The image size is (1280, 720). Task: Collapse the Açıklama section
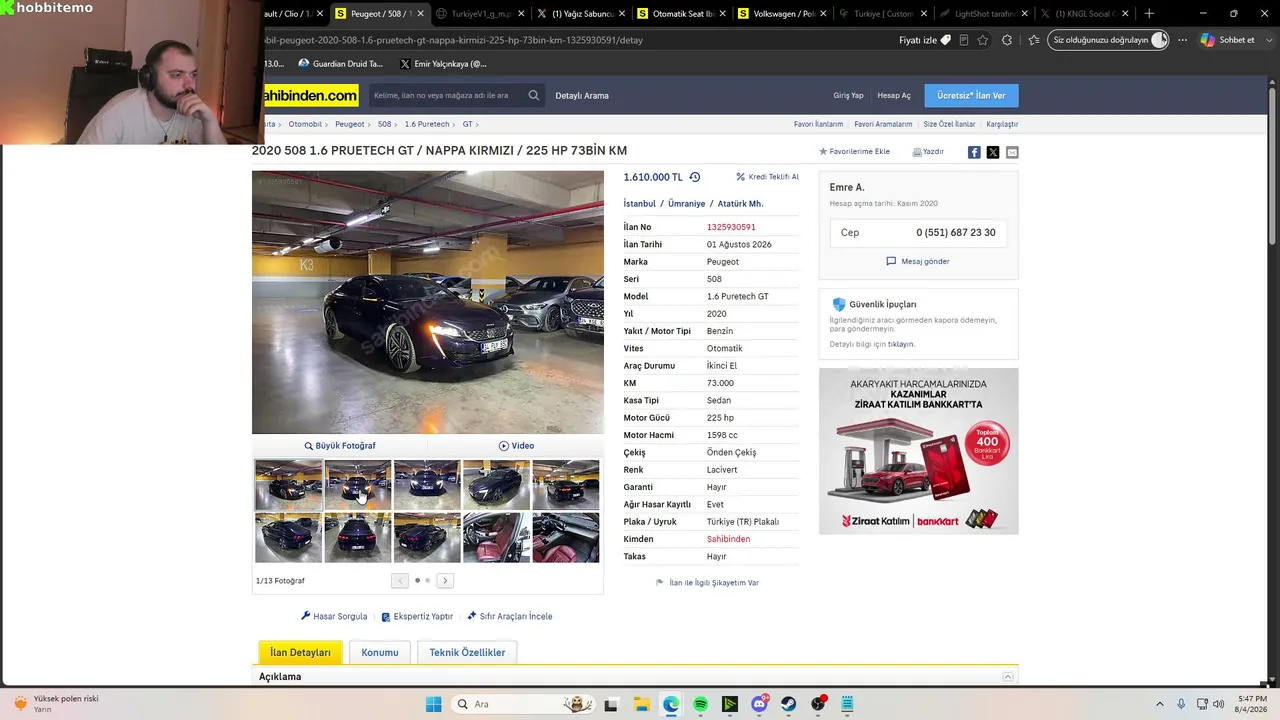click(1008, 677)
